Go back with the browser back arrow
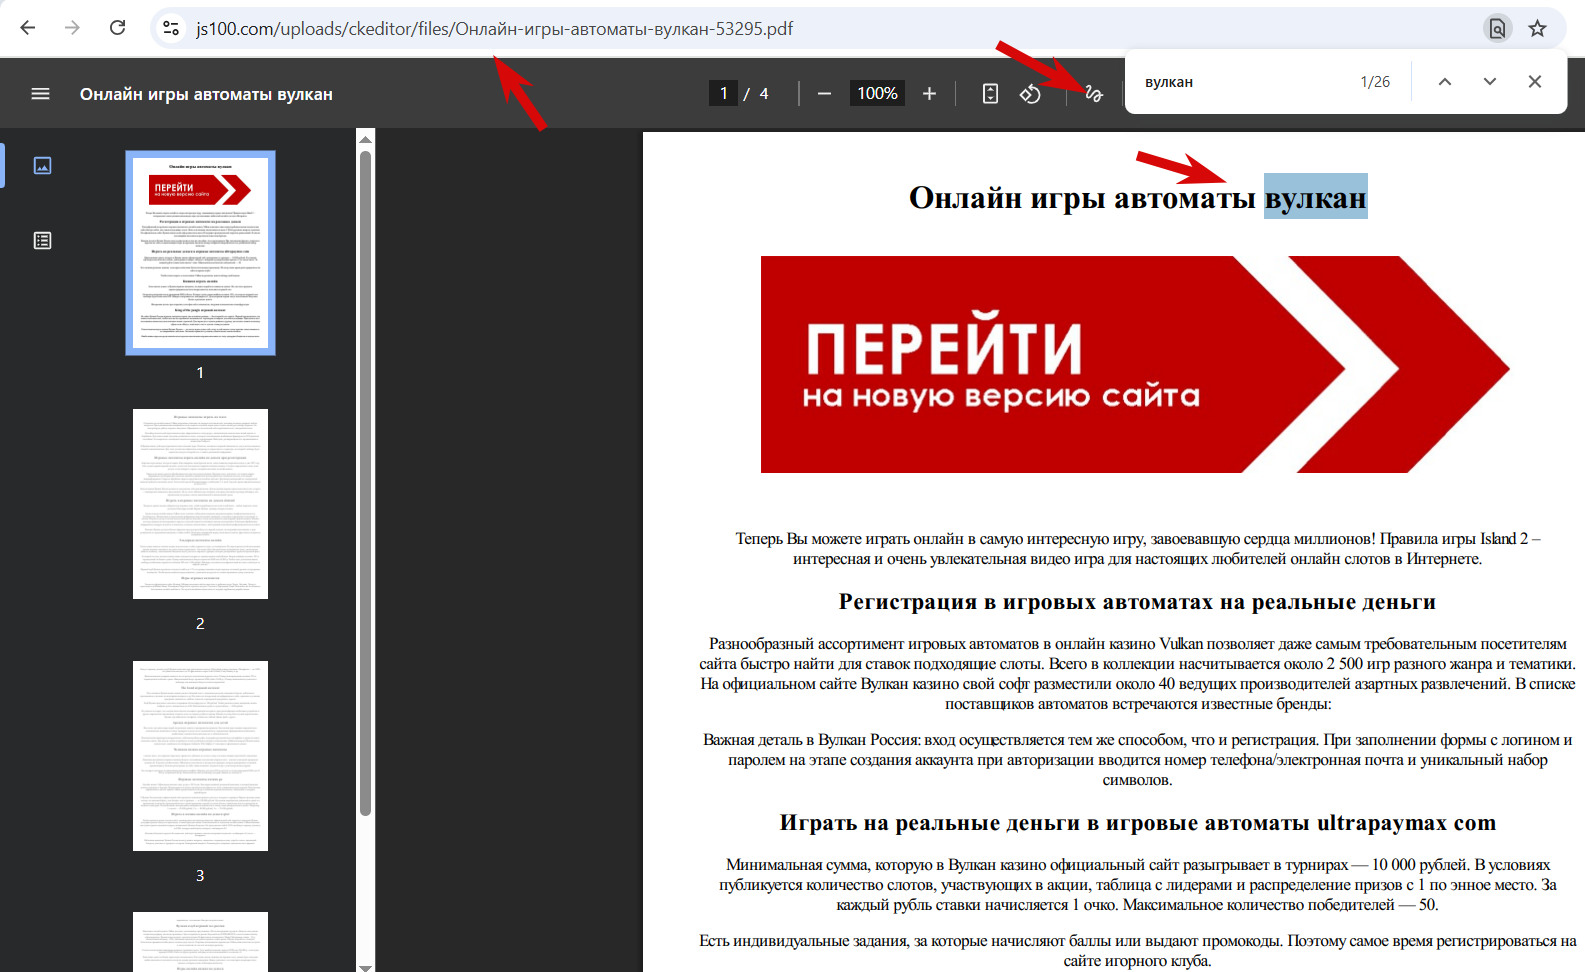Image resolution: width=1585 pixels, height=972 pixels. point(28,28)
